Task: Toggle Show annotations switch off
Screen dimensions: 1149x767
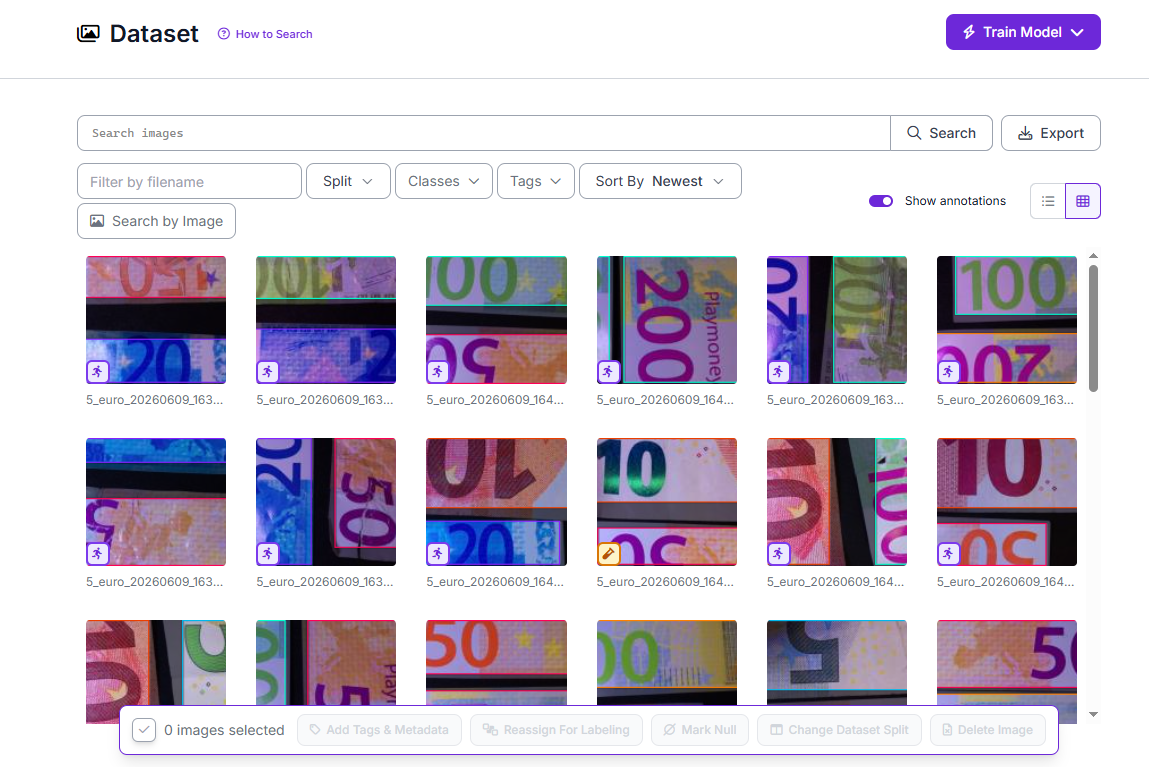Action: (x=881, y=201)
